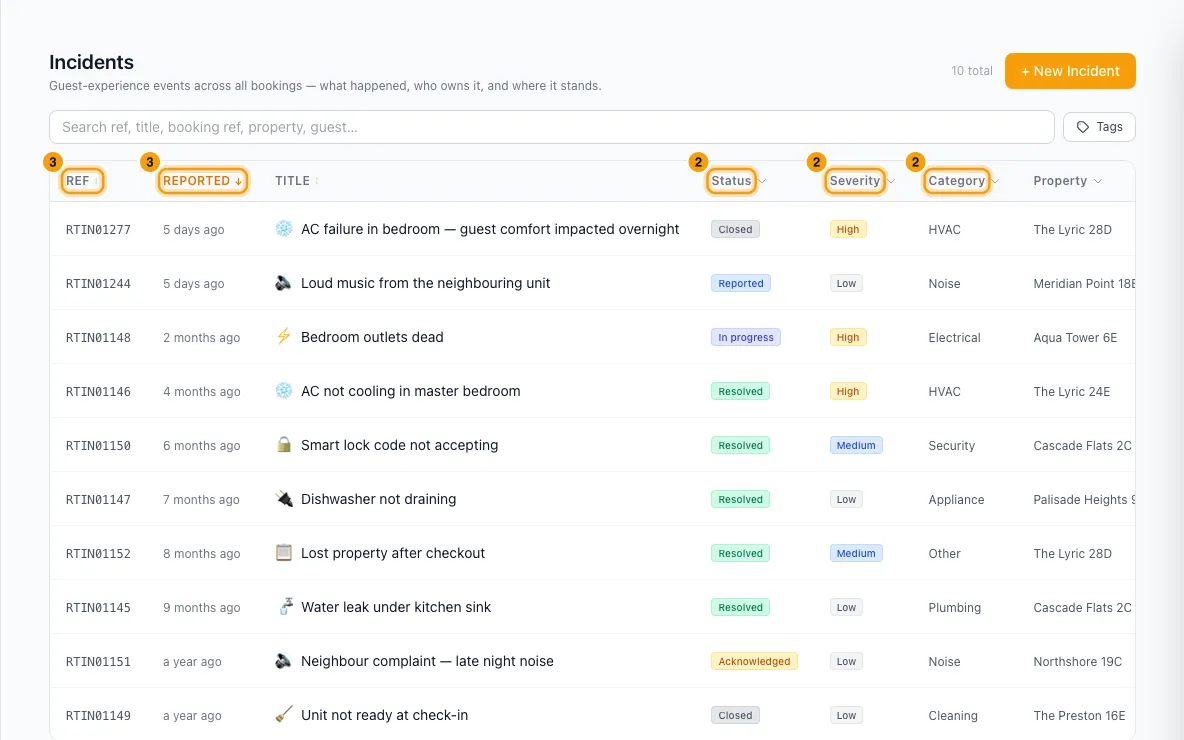Screen dimensions: 1184x740
Task: Open the Tags filter button
Action: (x=1099, y=127)
